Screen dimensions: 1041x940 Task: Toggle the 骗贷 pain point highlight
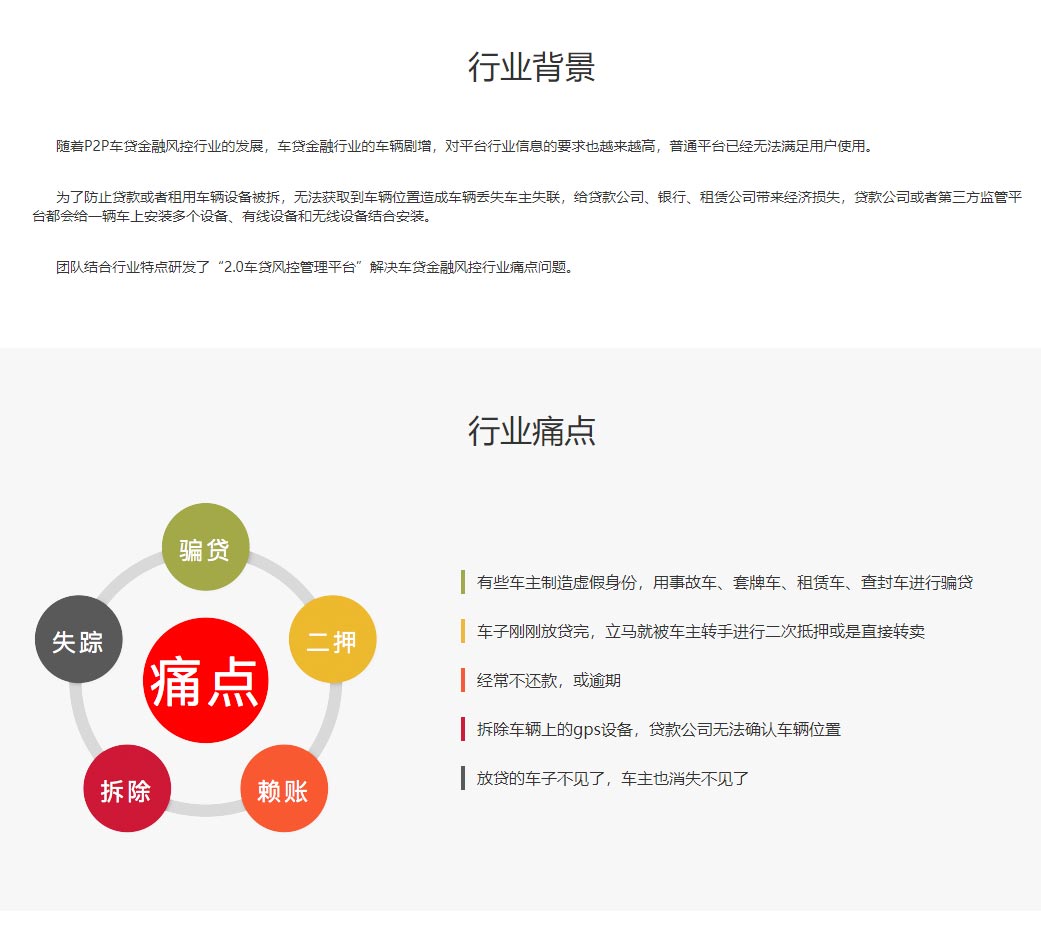pos(205,547)
